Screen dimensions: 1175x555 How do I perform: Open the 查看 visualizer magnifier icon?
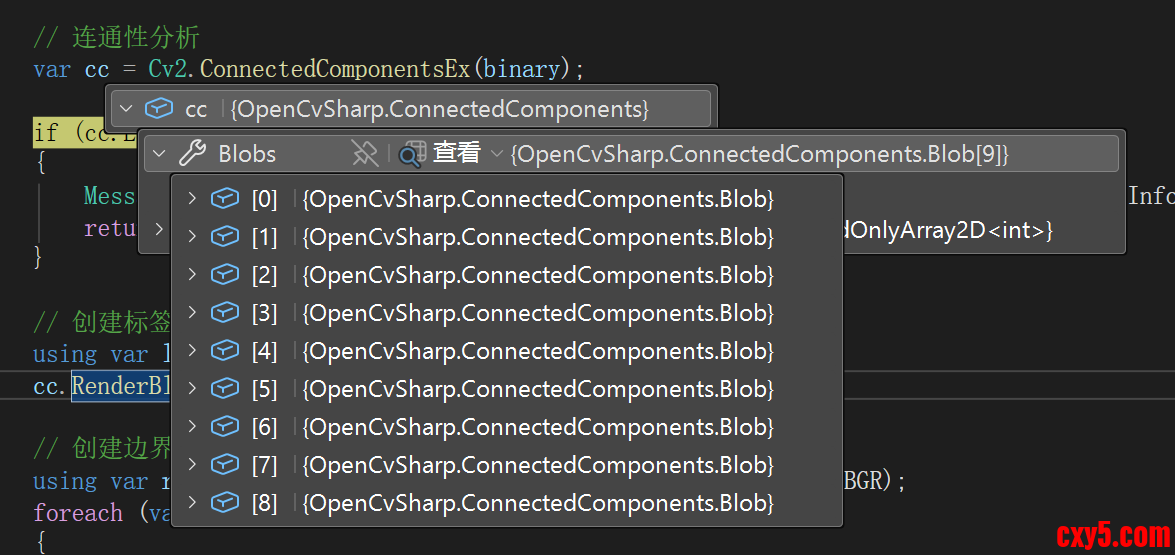pos(411,154)
